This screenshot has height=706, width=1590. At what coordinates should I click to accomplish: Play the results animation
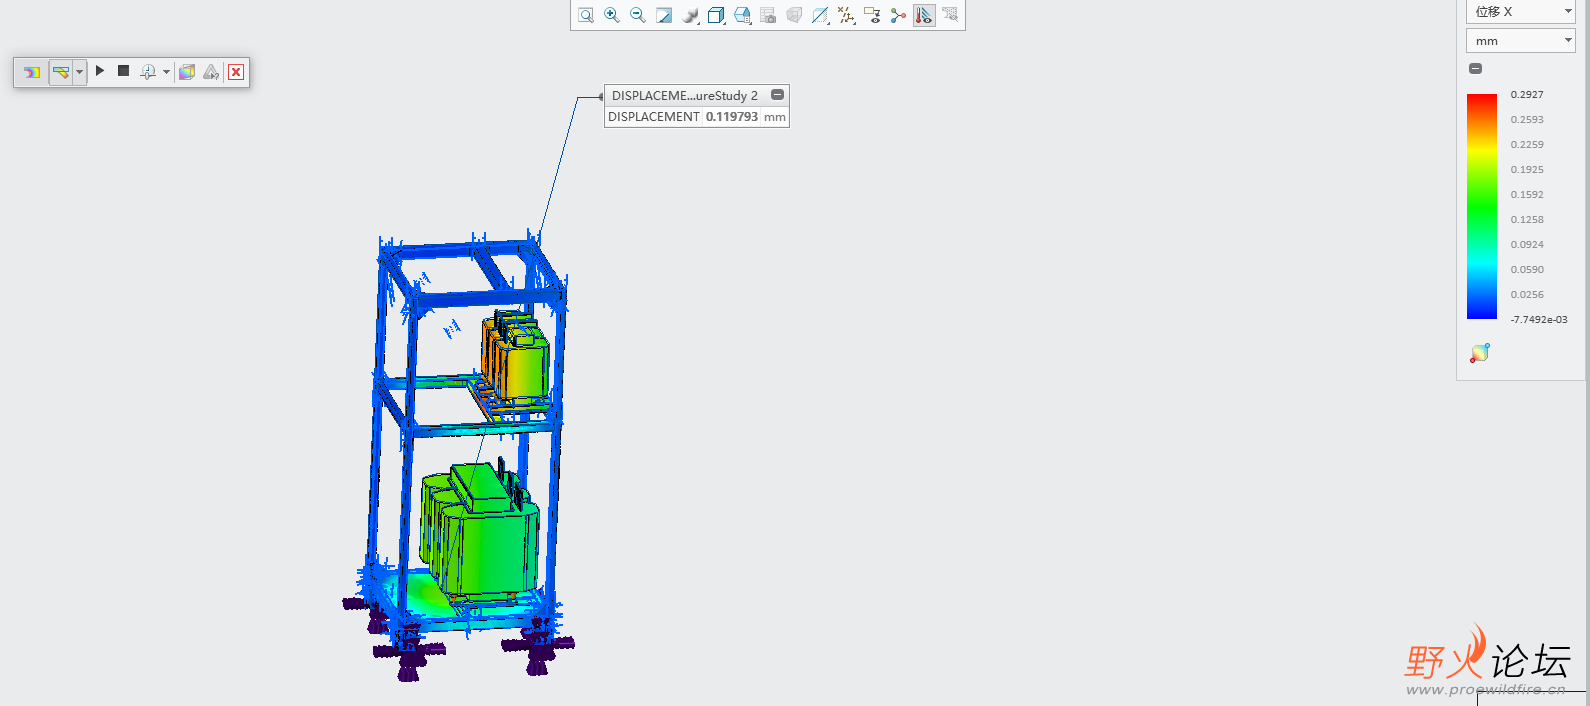(100, 71)
